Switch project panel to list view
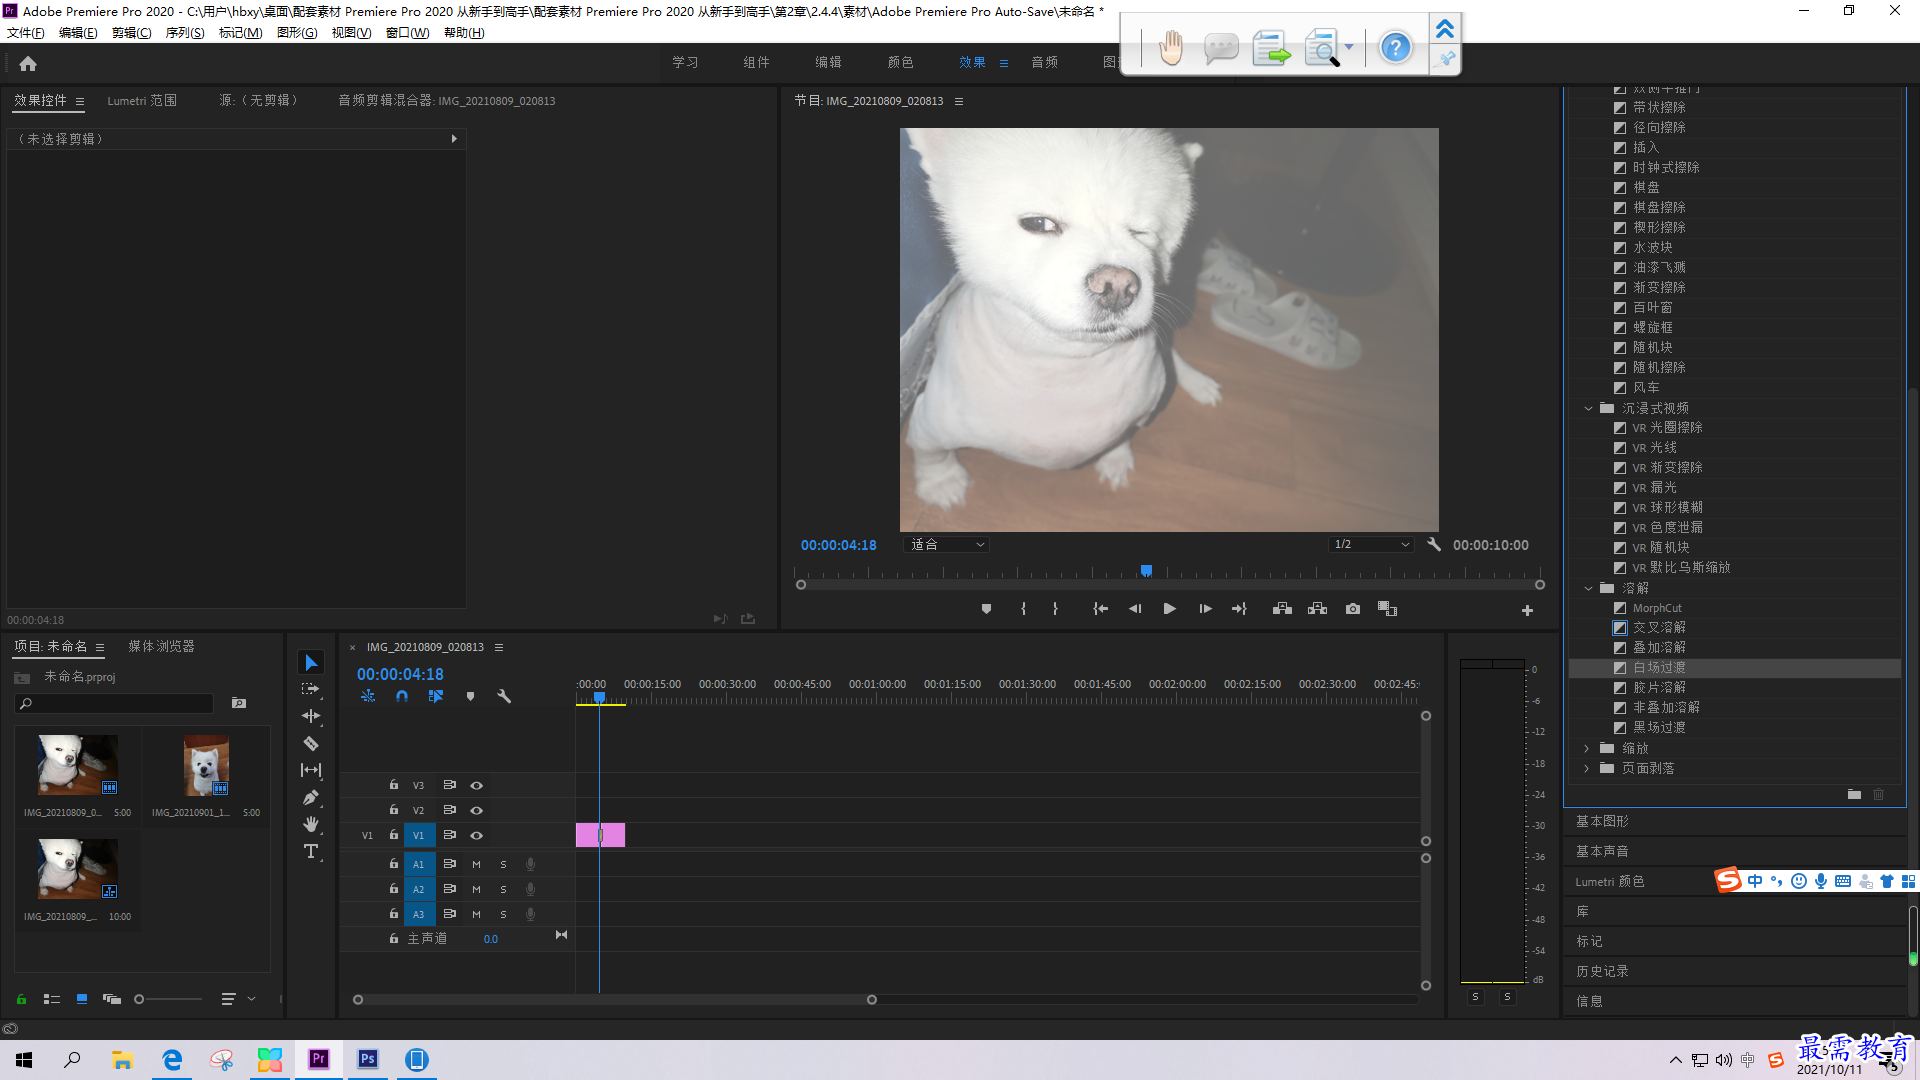The height and width of the screenshot is (1080, 1920). (x=52, y=999)
